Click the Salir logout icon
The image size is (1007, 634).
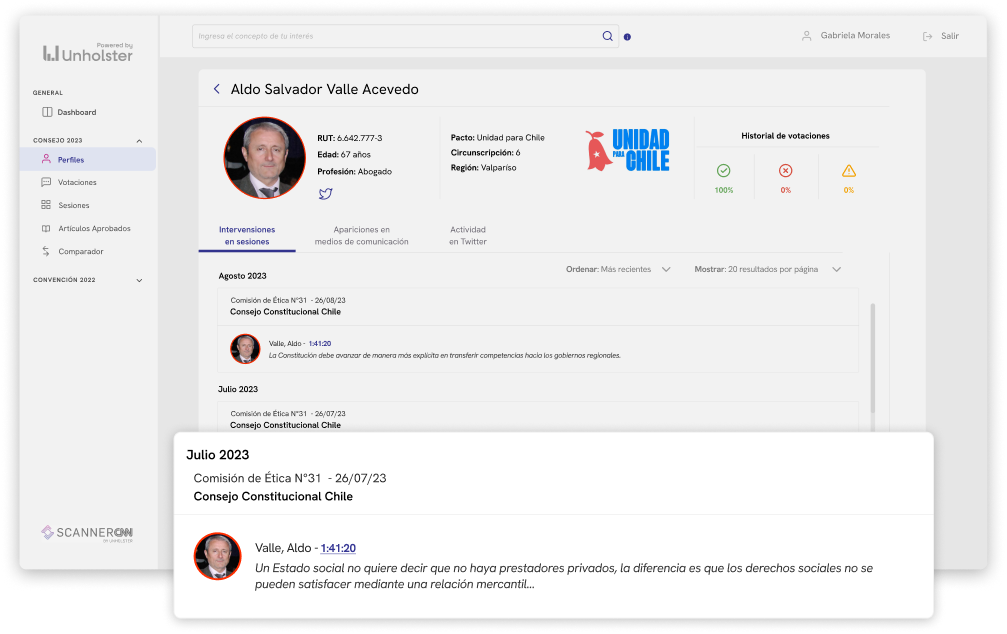tap(927, 36)
